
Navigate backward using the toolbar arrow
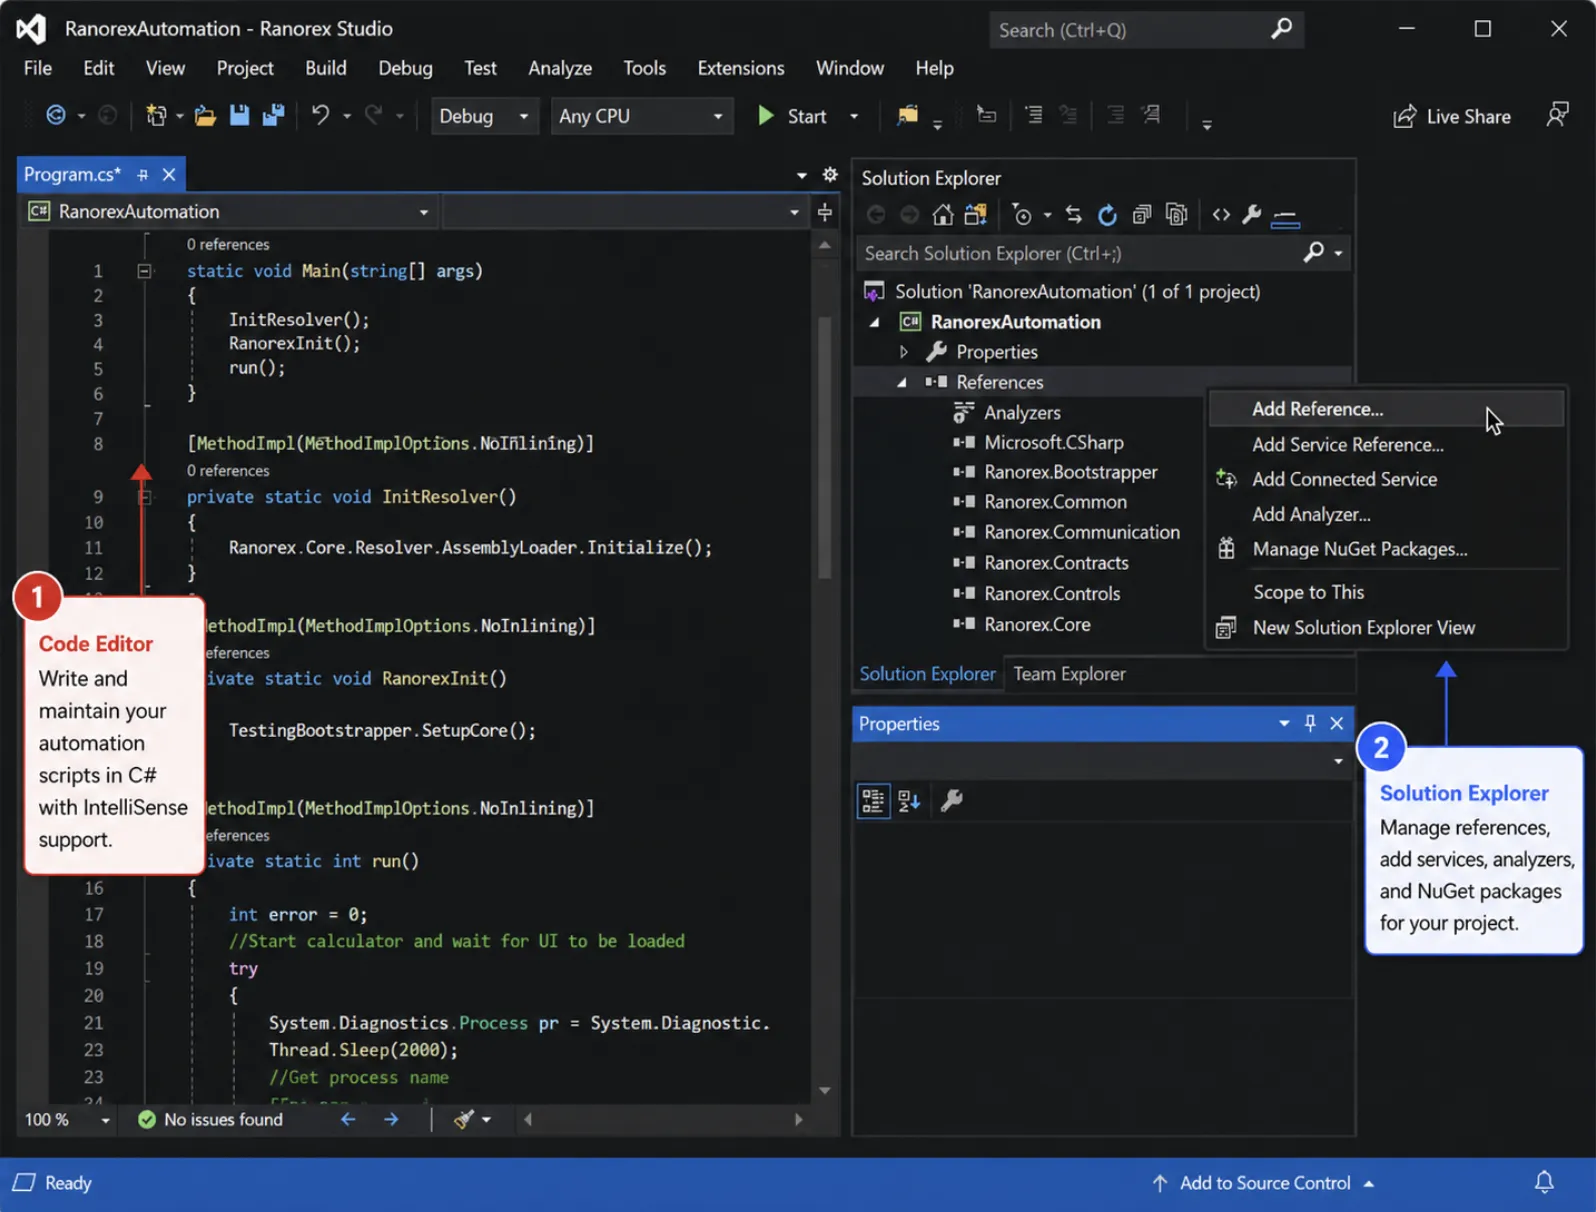pos(56,116)
